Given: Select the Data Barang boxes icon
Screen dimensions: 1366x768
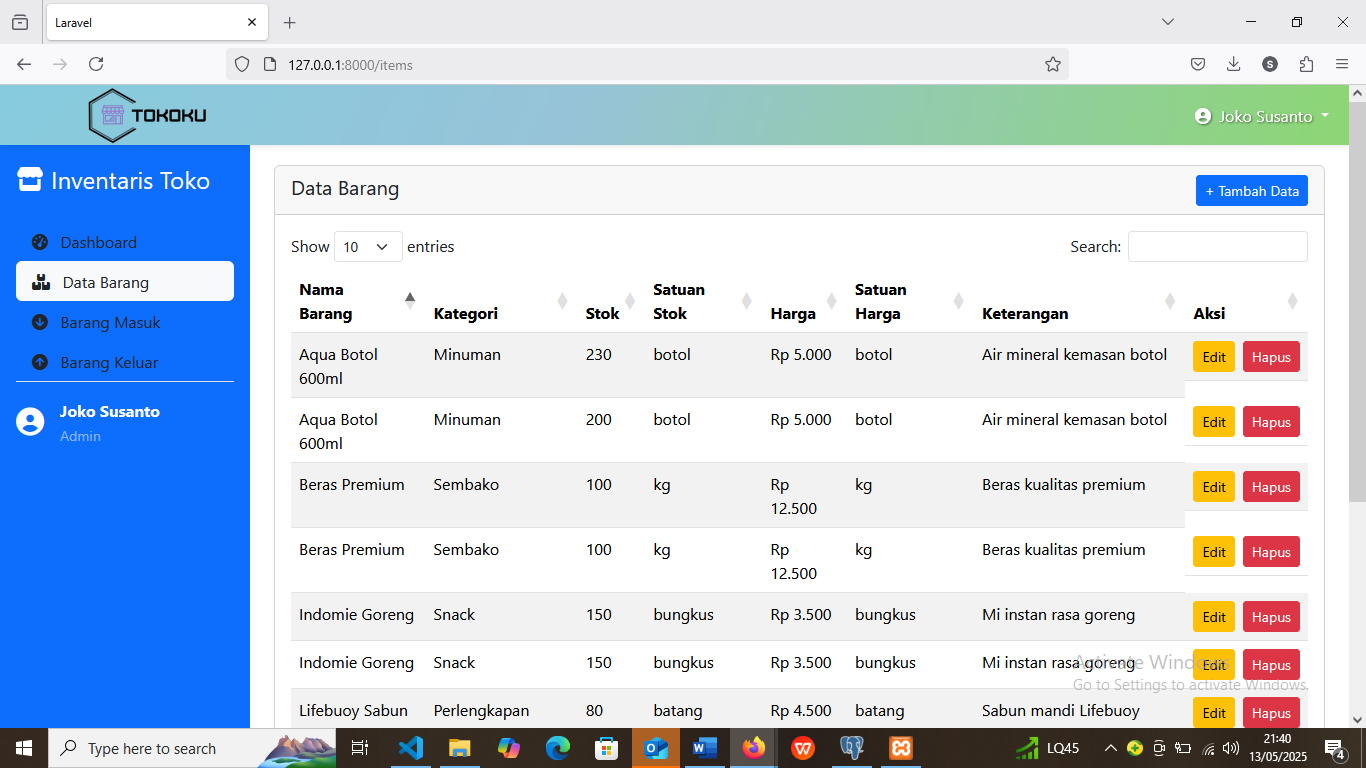Looking at the screenshot, I should (42, 282).
